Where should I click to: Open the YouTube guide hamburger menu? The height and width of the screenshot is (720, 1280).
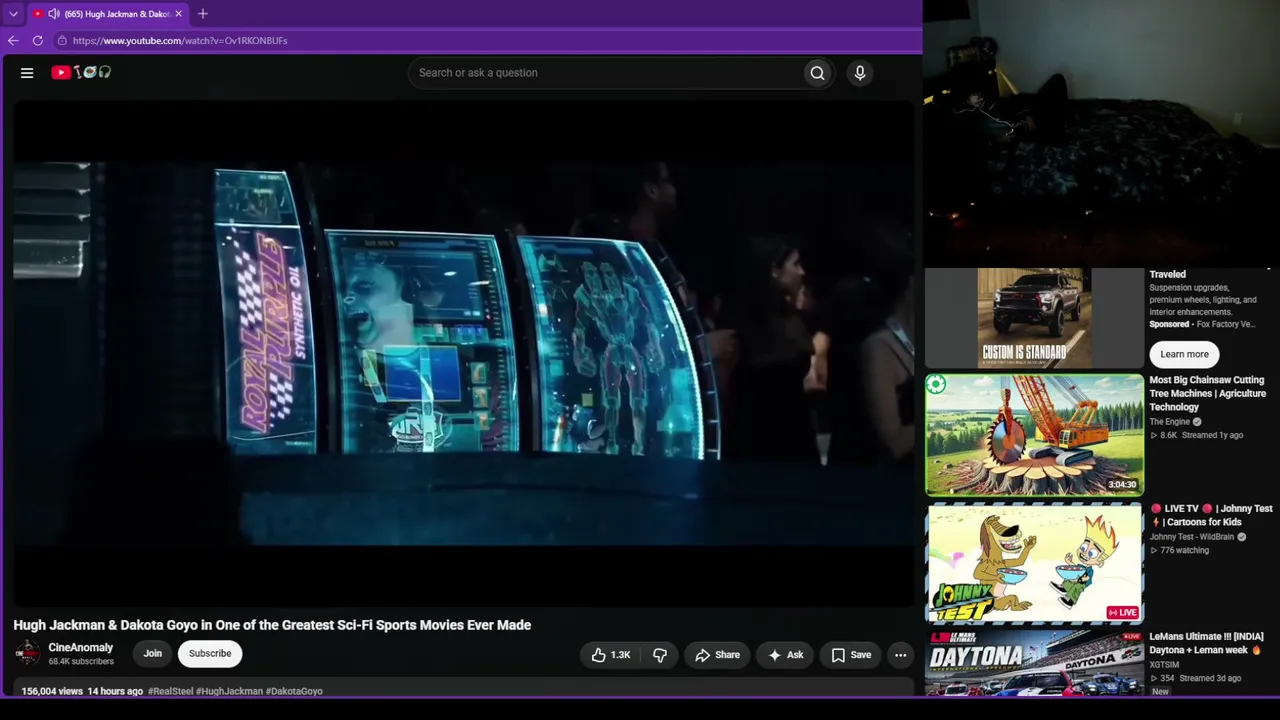(x=27, y=73)
